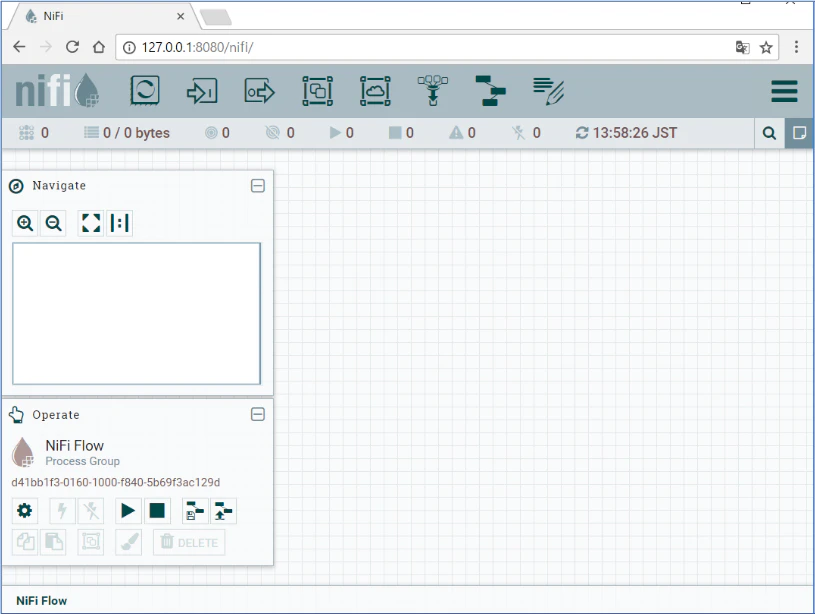815x614 pixels.
Task: Start the NiFi Flow with play button
Action: [127, 511]
